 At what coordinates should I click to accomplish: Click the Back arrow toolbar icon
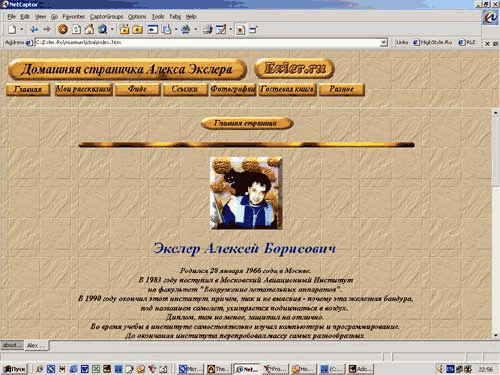point(34,29)
